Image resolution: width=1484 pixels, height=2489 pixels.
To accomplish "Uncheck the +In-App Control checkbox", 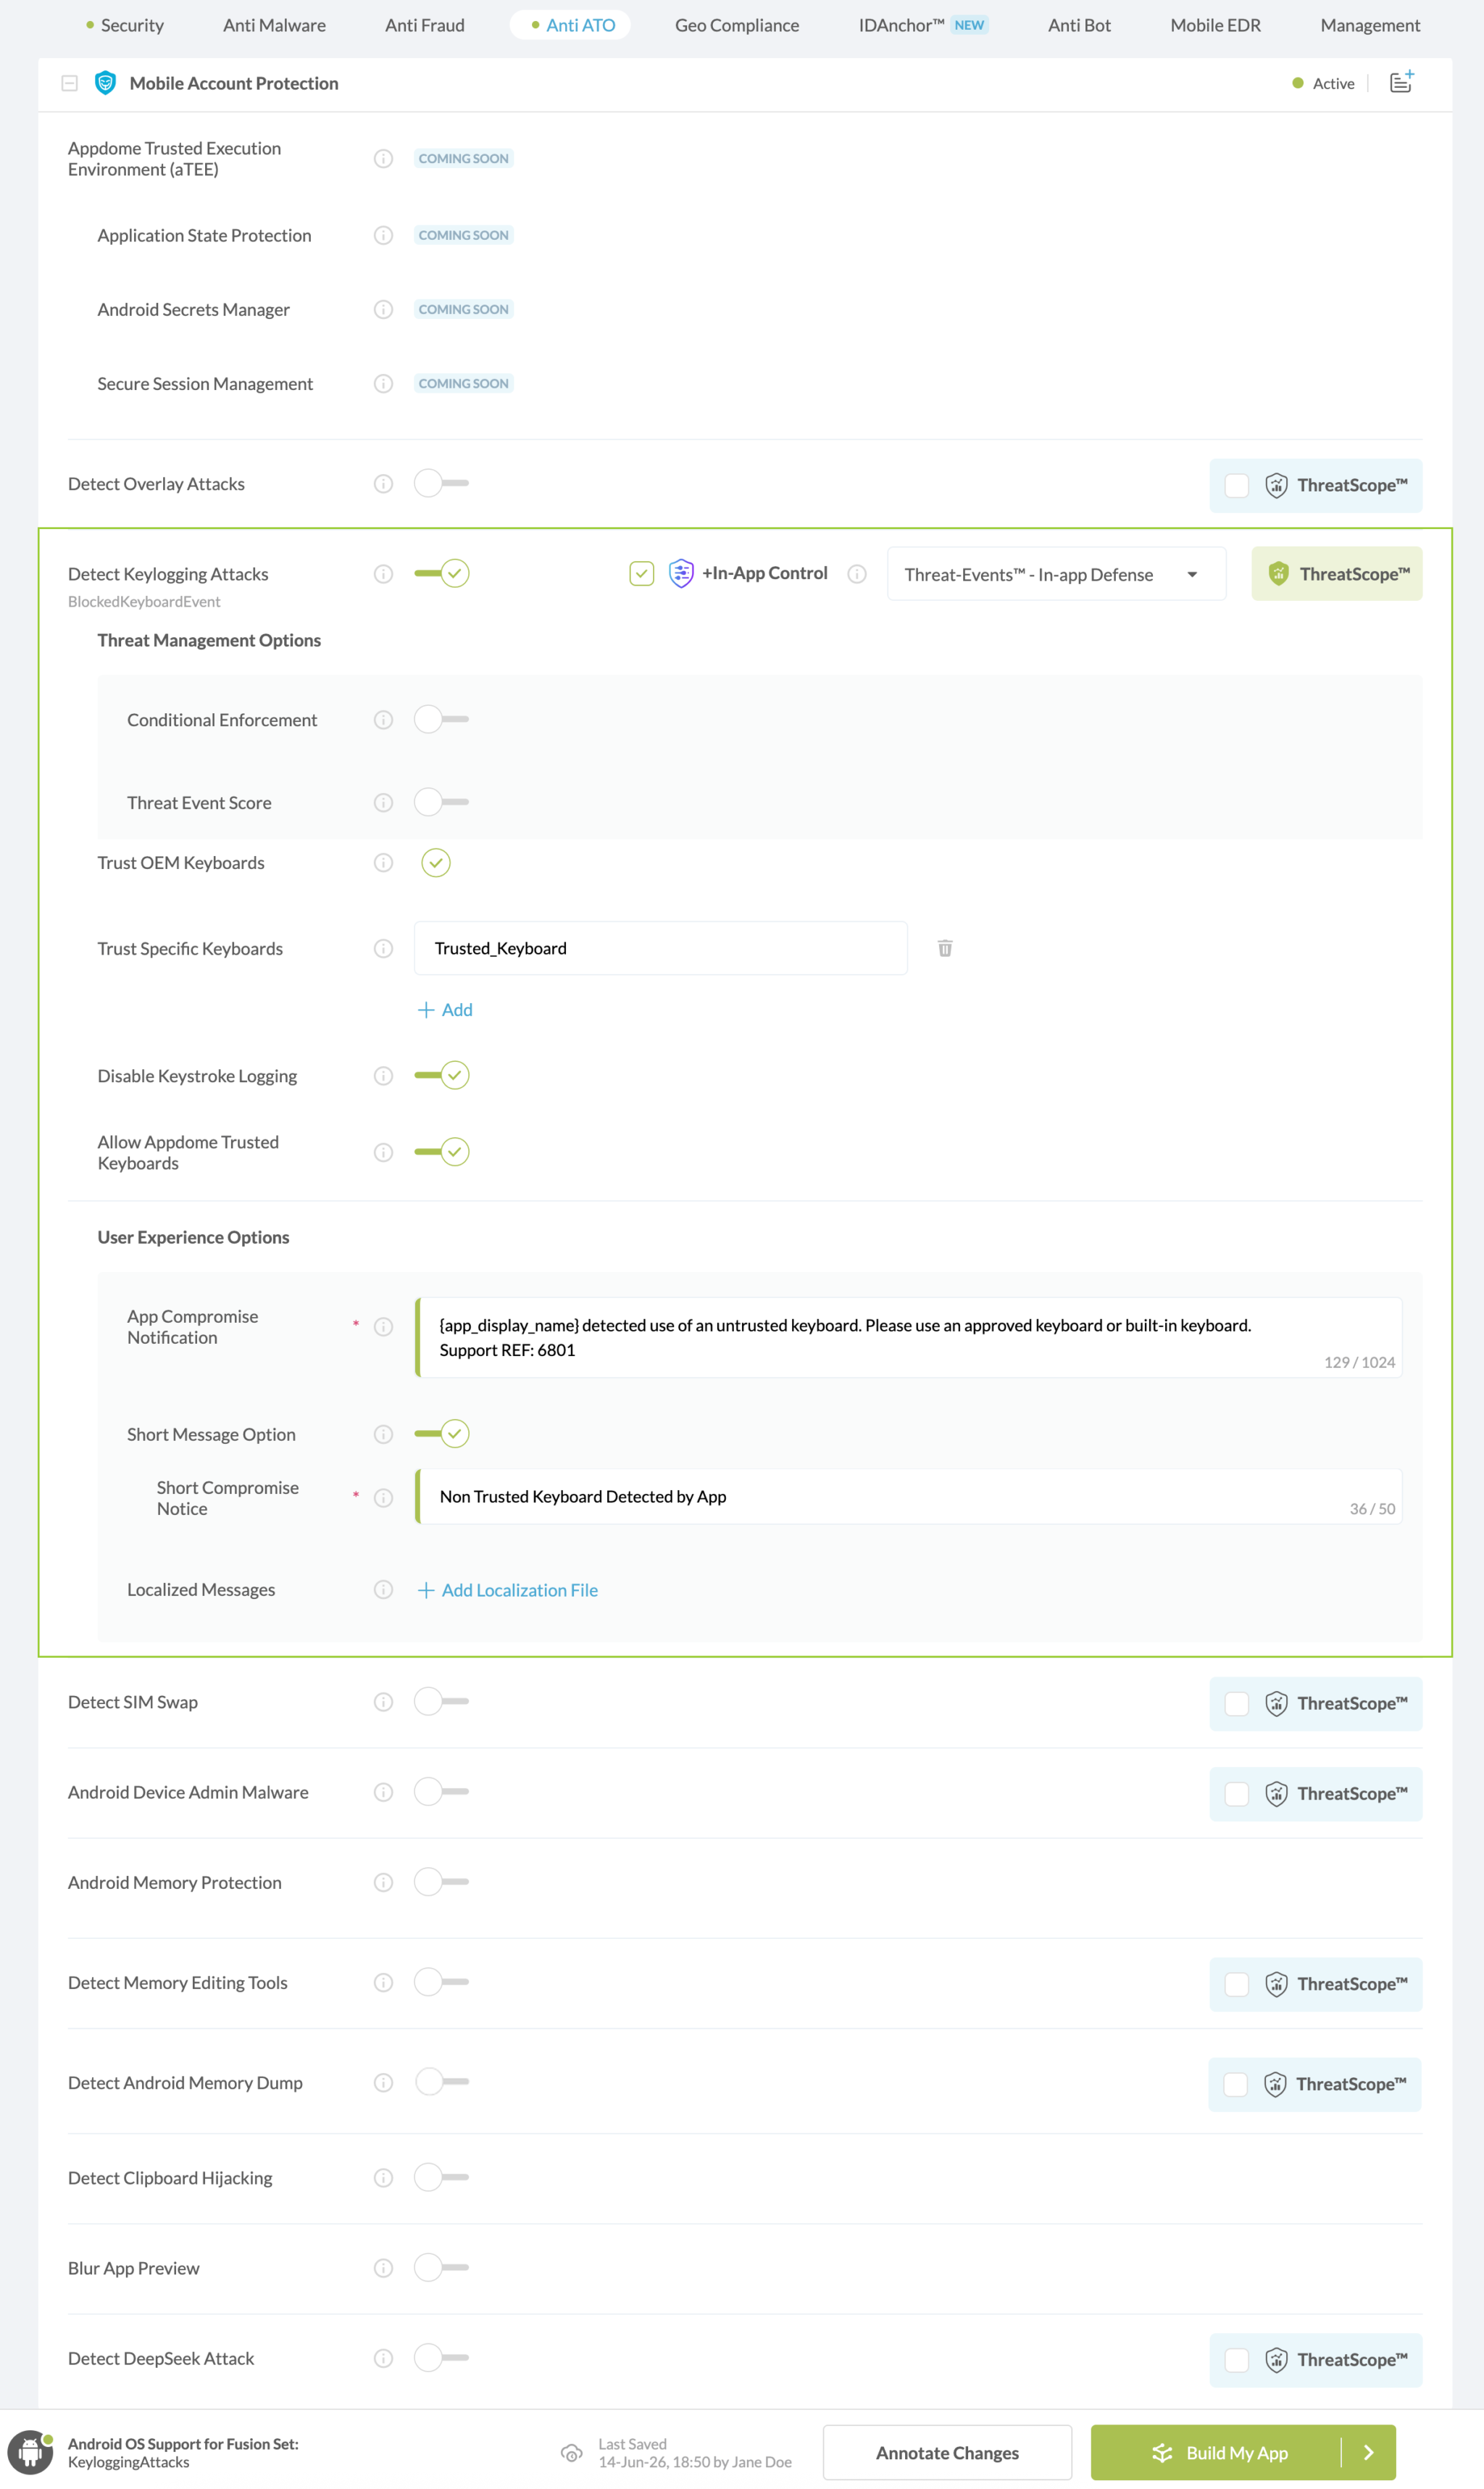I will click(x=641, y=573).
